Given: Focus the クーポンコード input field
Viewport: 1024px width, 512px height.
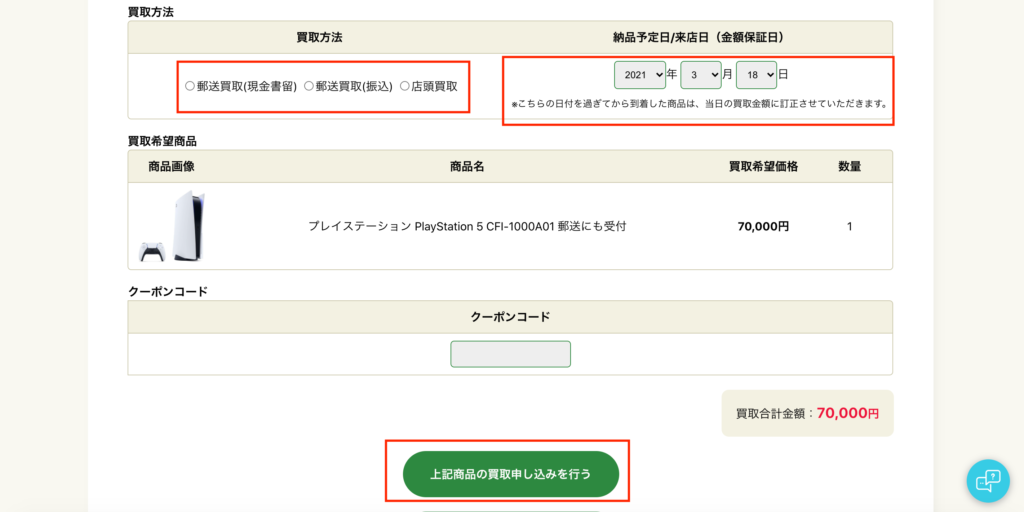Looking at the screenshot, I should pyautogui.click(x=511, y=354).
